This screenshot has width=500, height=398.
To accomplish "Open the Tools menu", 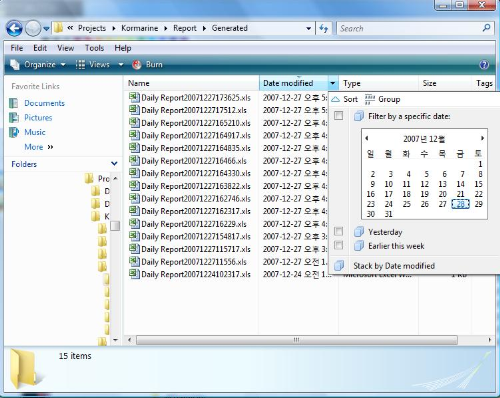I will click(94, 48).
